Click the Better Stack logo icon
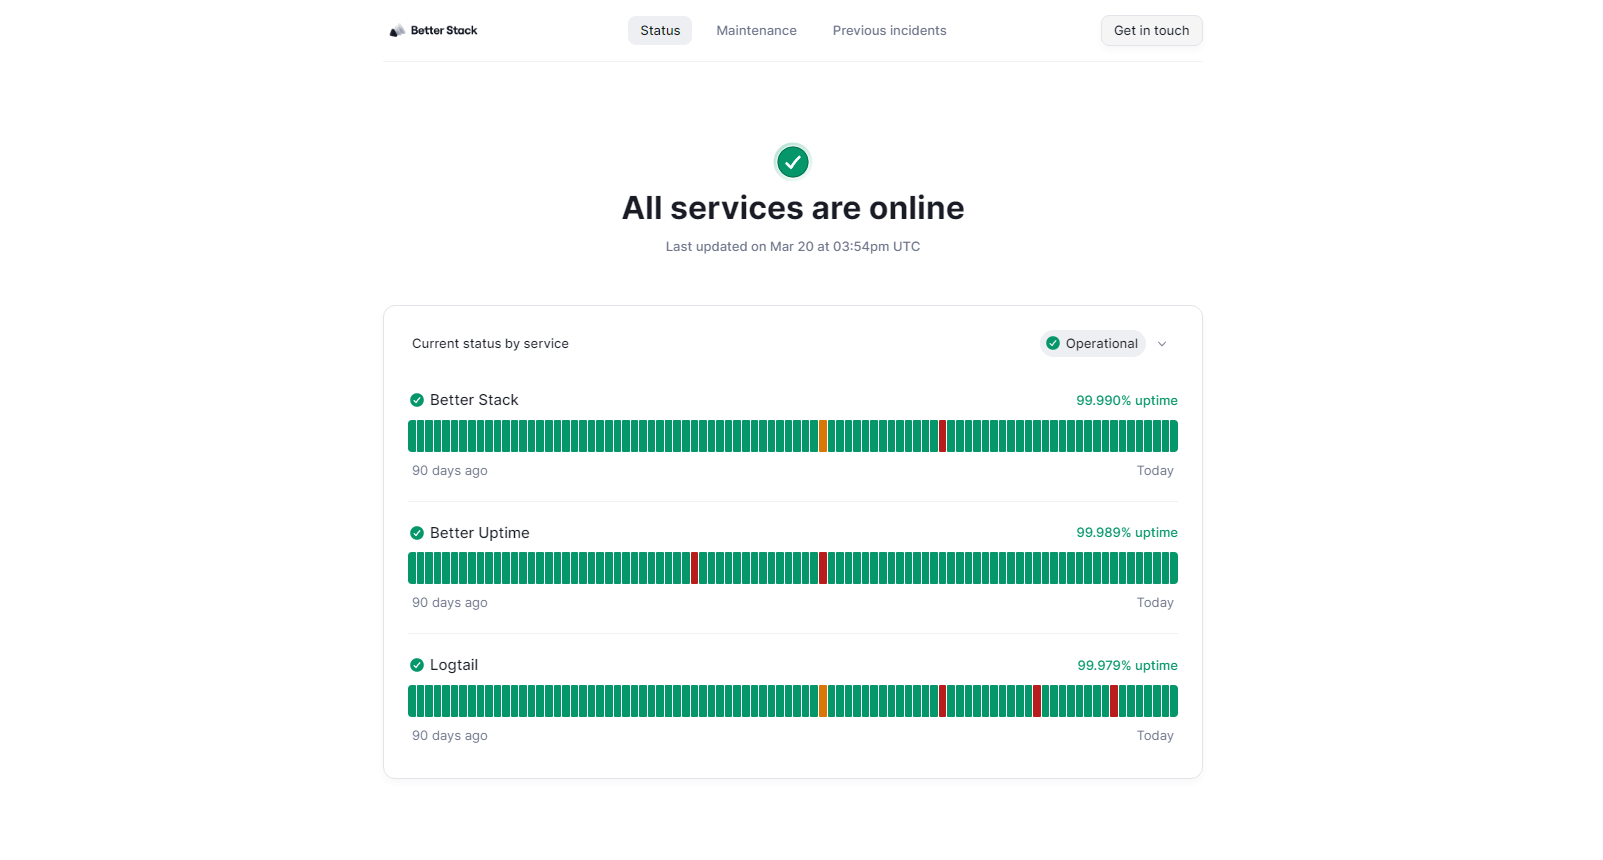 tap(397, 31)
